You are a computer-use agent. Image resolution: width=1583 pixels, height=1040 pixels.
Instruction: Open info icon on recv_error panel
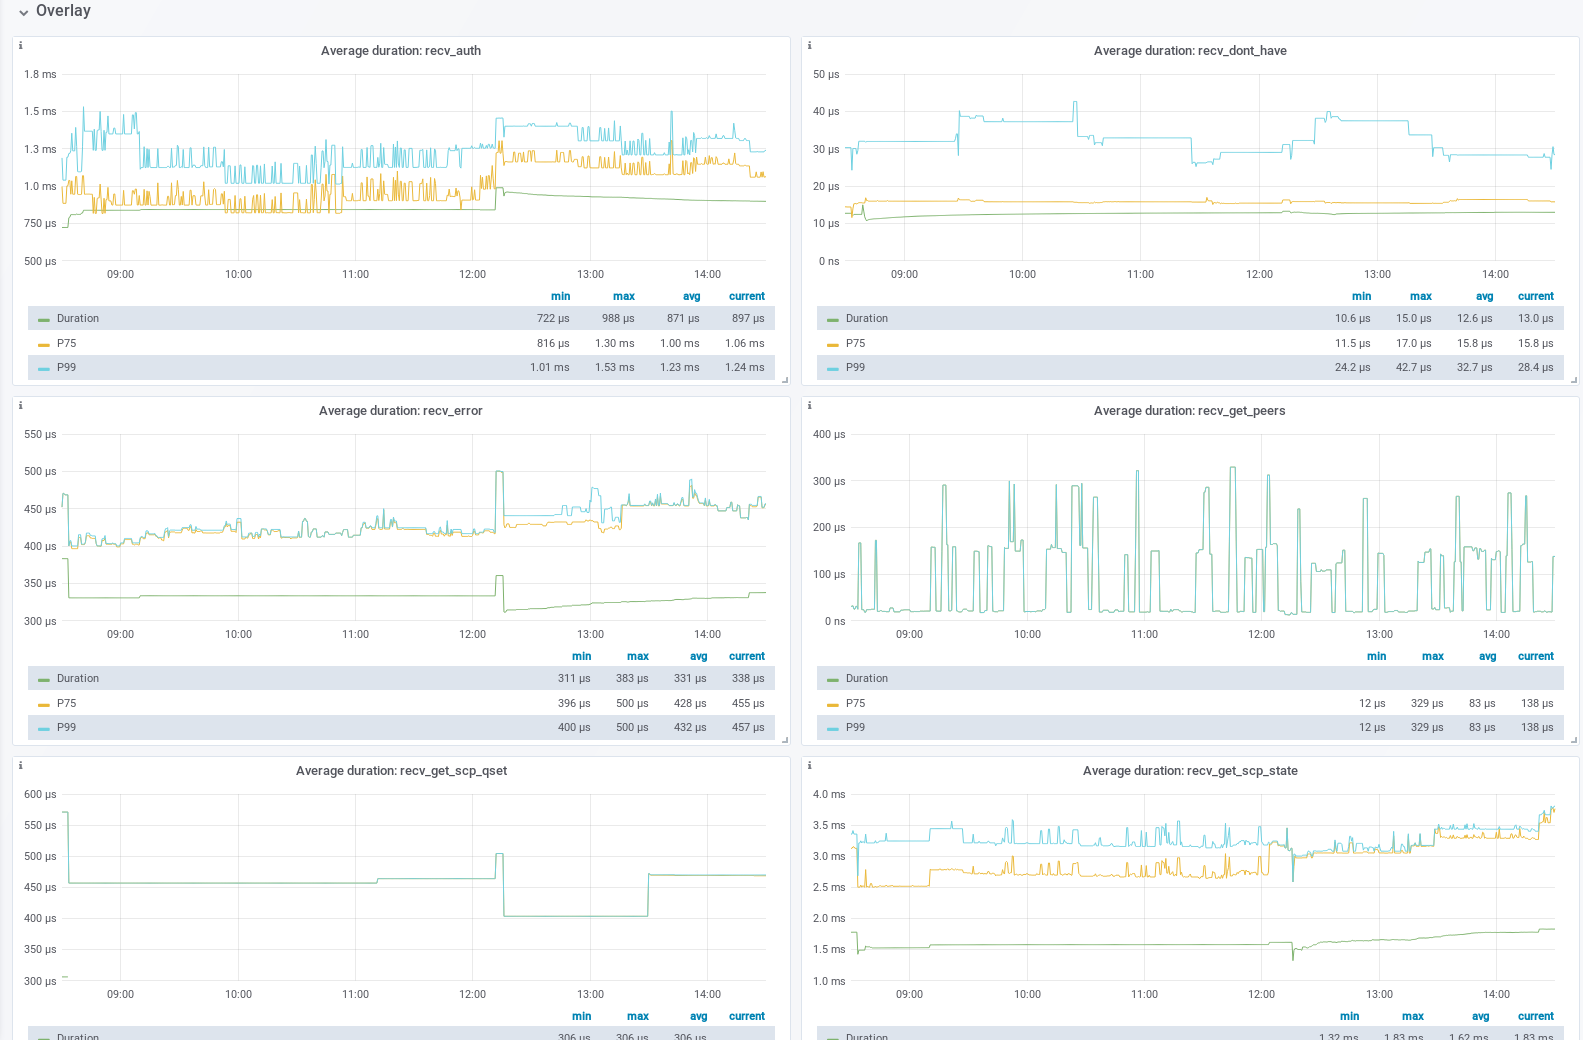coord(20,406)
